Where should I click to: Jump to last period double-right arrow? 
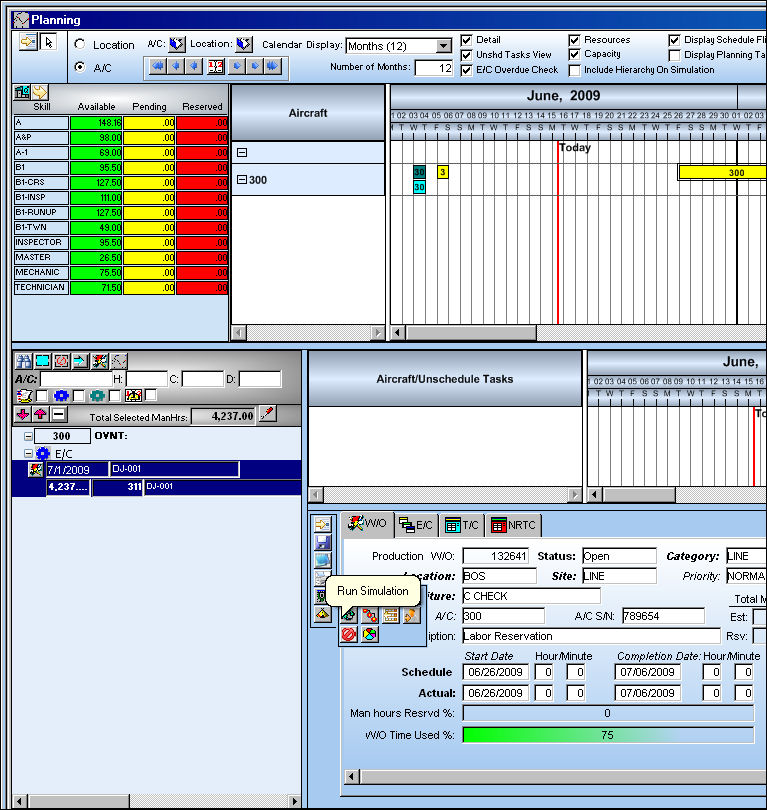click(x=272, y=67)
